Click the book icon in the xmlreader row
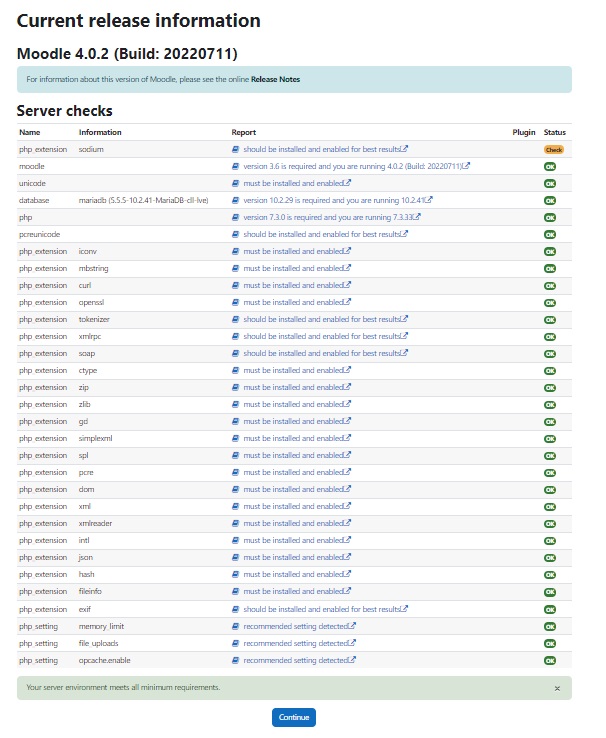This screenshot has width=606, height=738. click(235, 523)
